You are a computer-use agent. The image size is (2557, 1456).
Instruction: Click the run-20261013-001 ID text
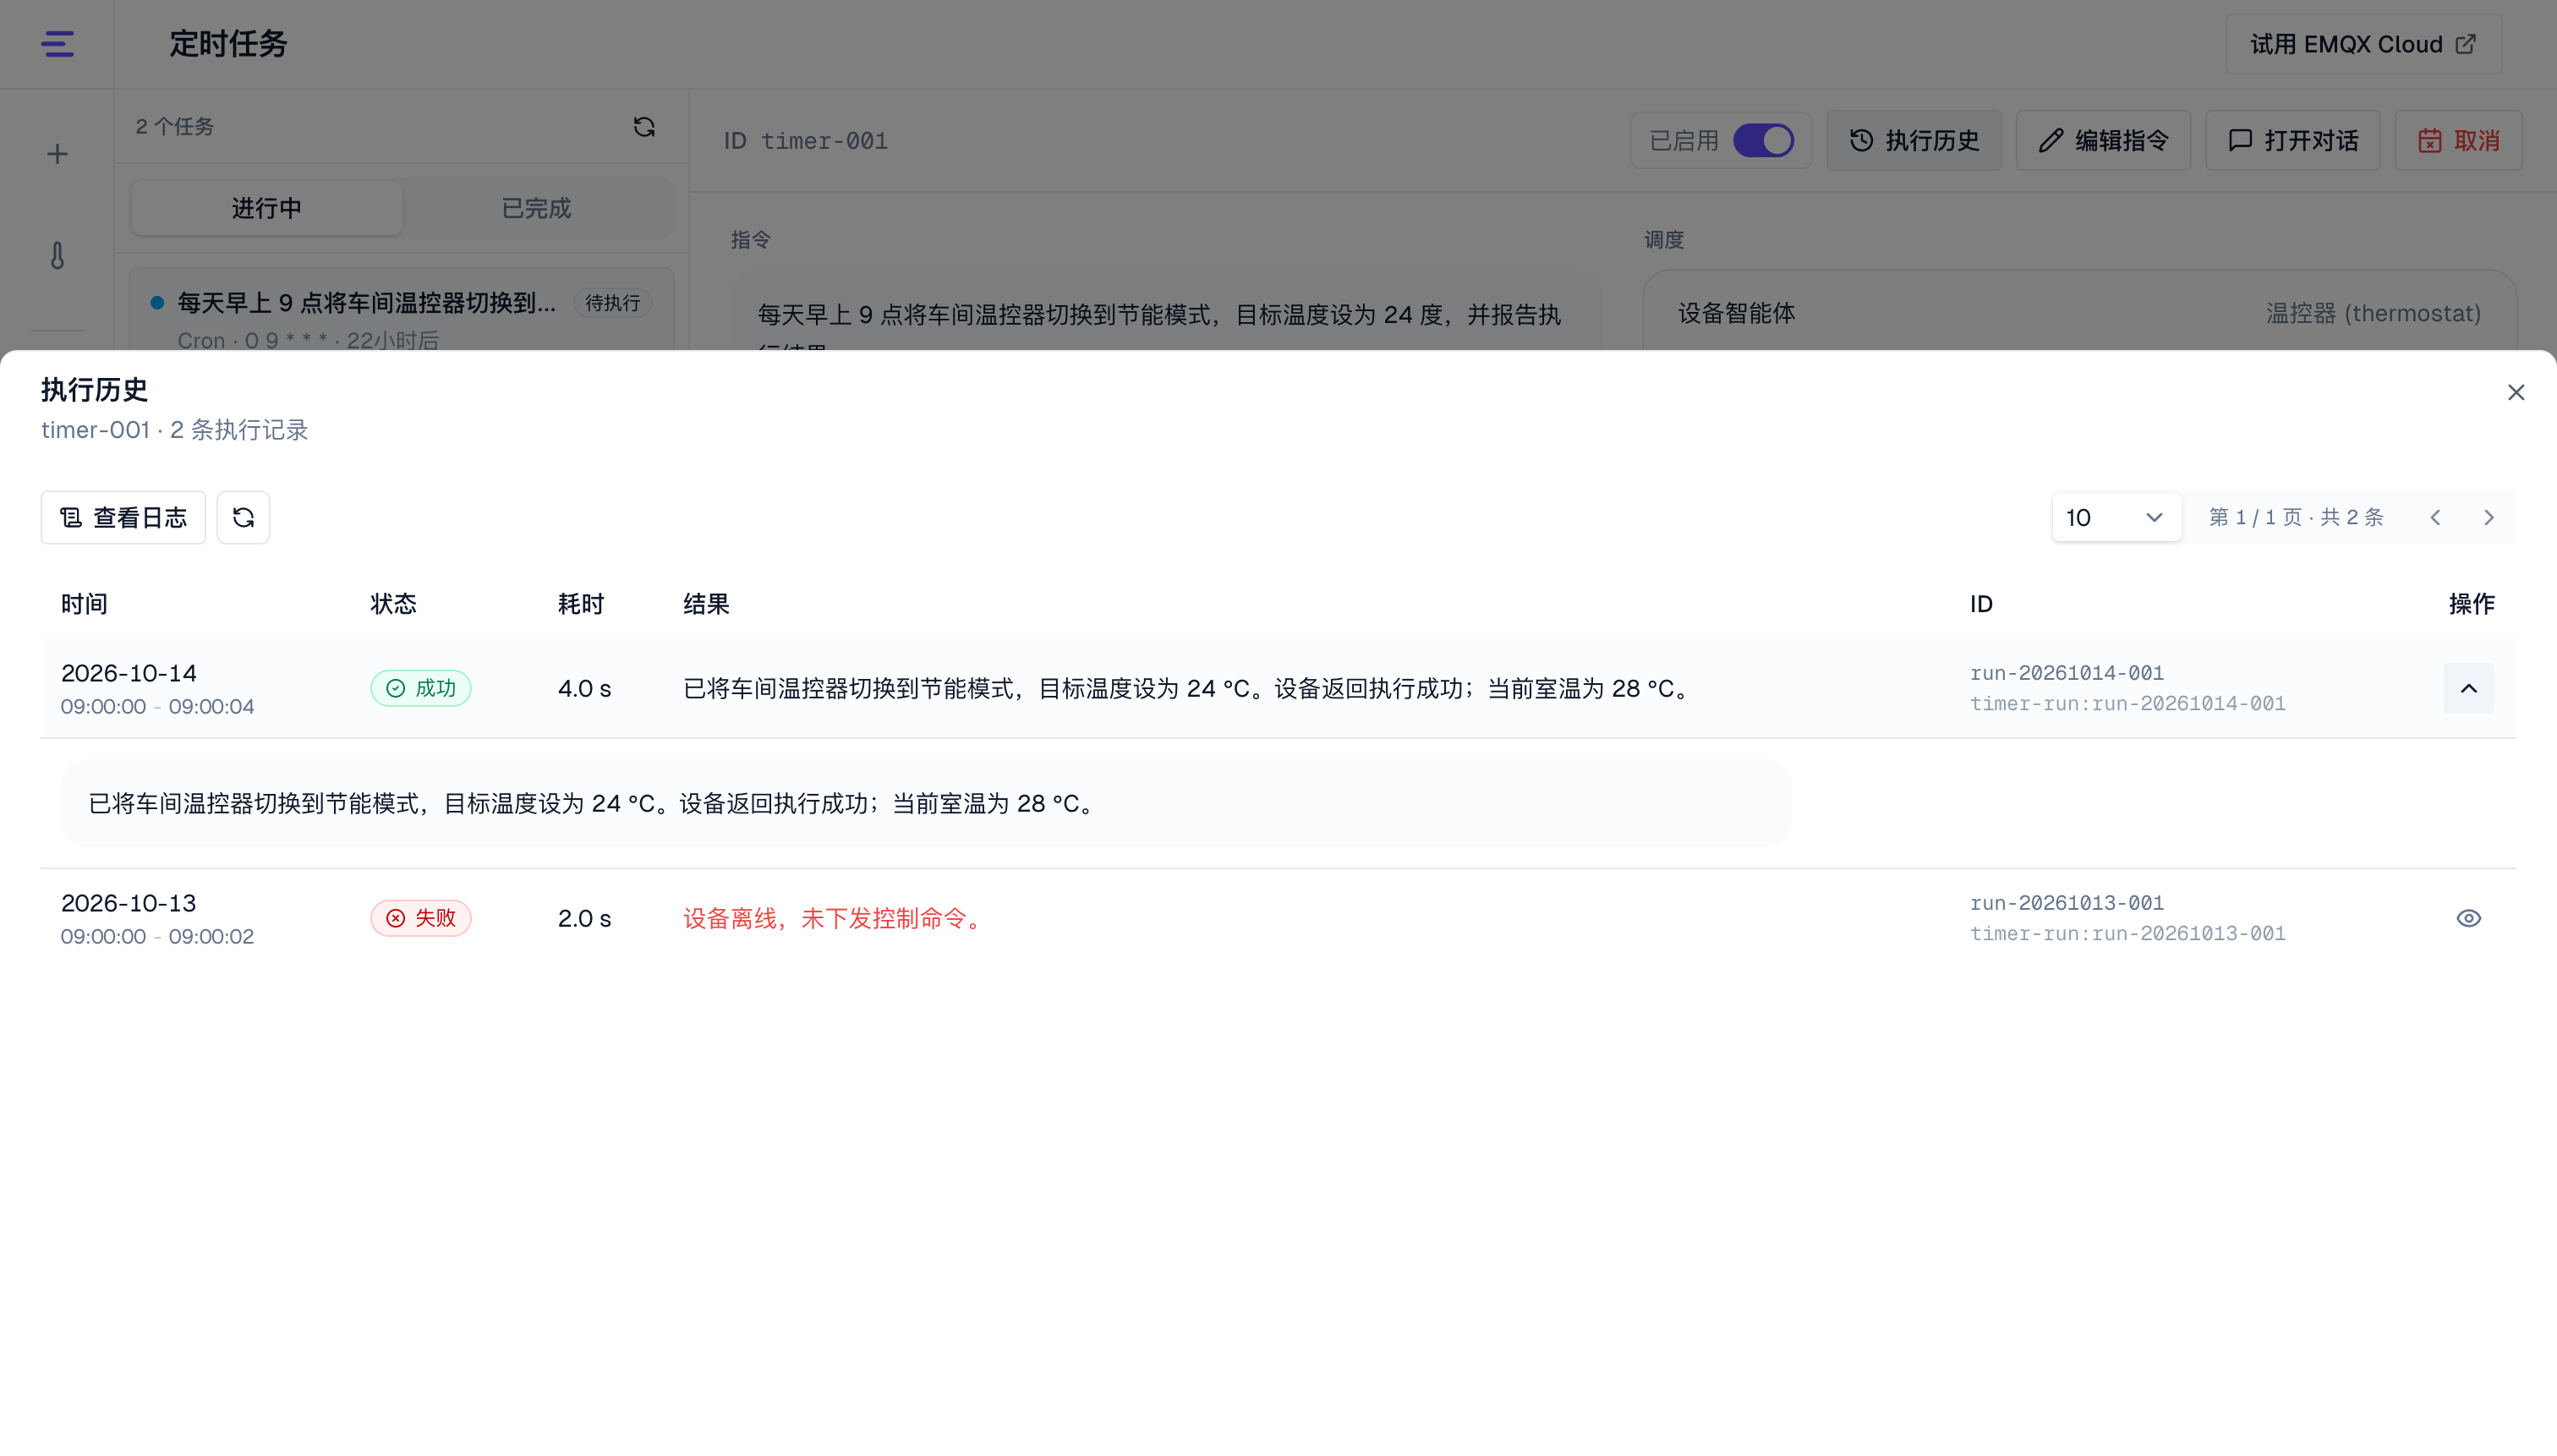[x=2066, y=903]
